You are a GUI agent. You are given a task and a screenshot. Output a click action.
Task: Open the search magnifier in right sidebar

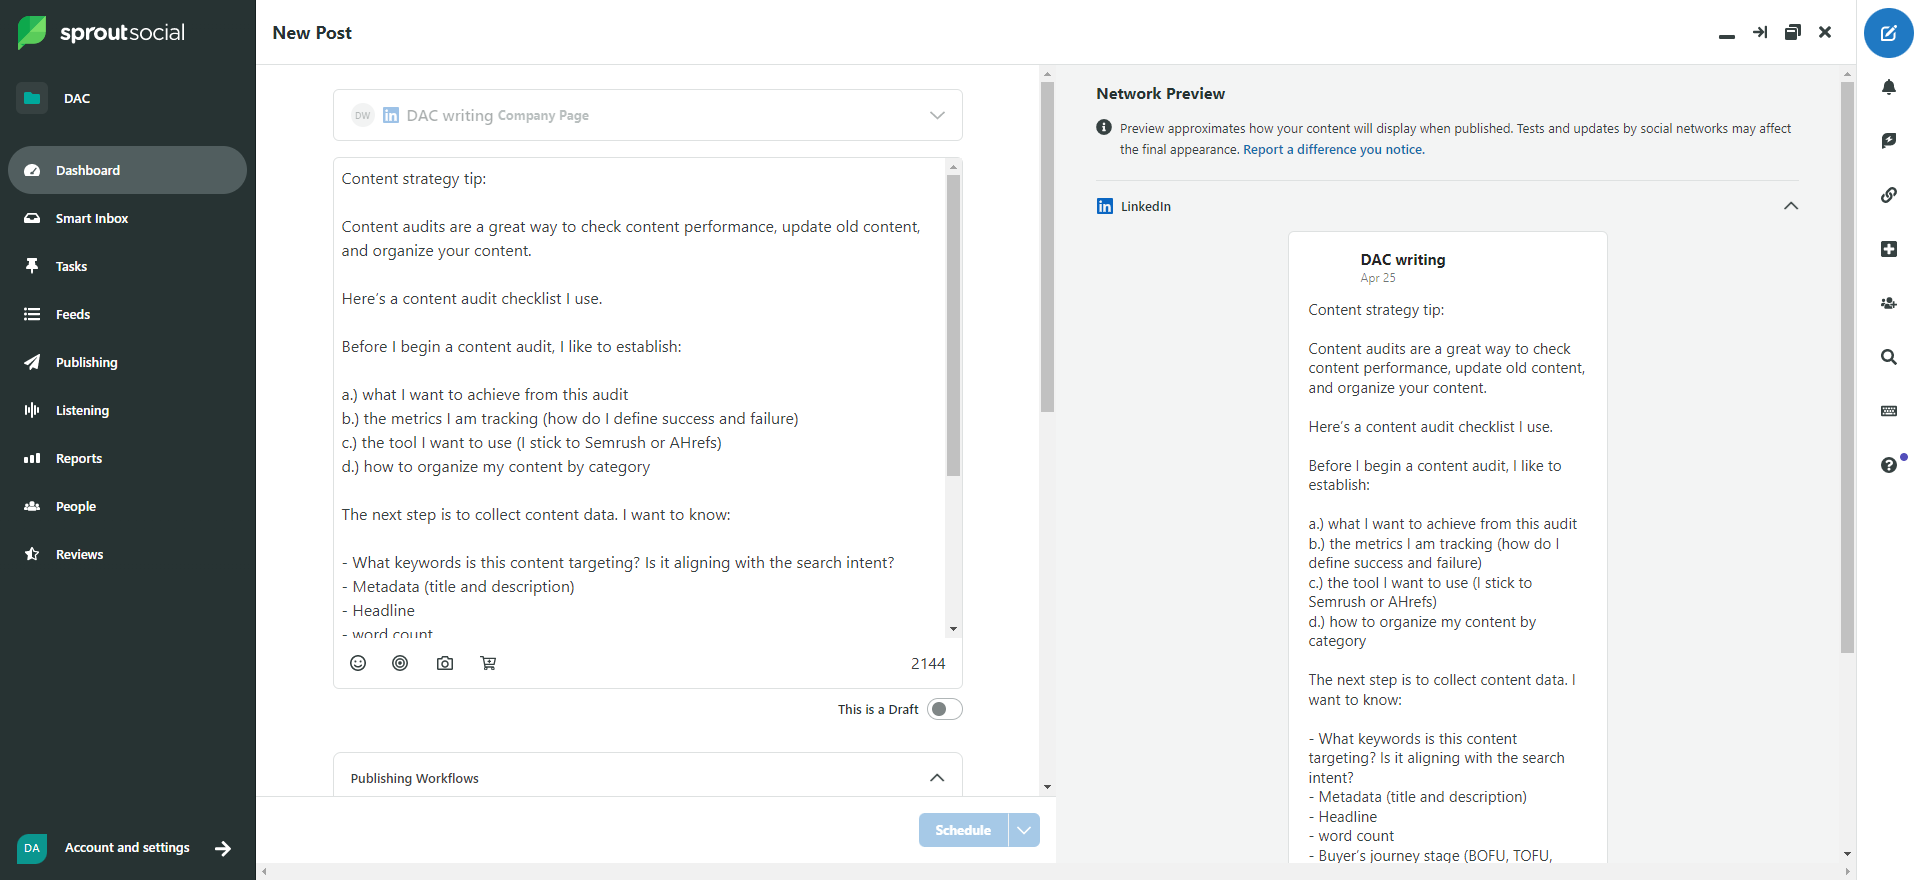pos(1888,357)
